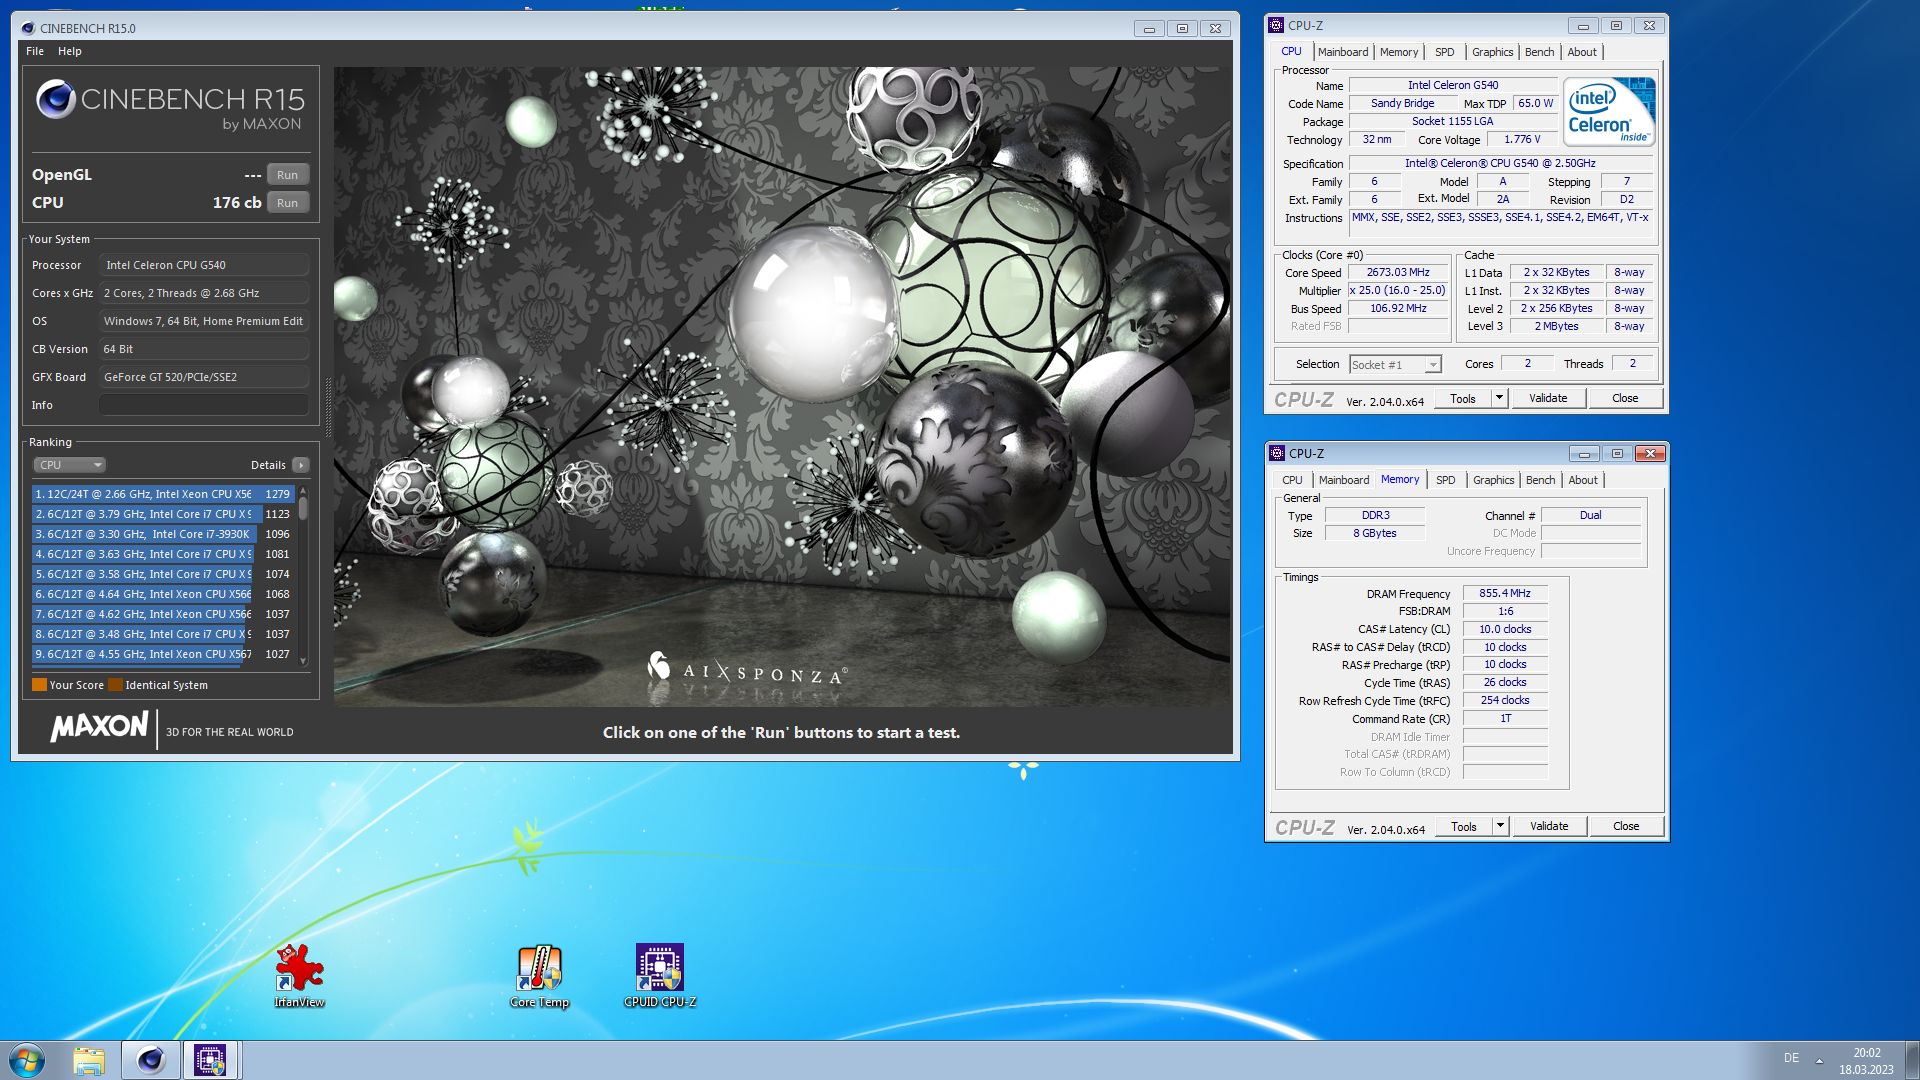Click Tools button in lower CPU-Z
This screenshot has width=1920, height=1080.
point(1464,826)
